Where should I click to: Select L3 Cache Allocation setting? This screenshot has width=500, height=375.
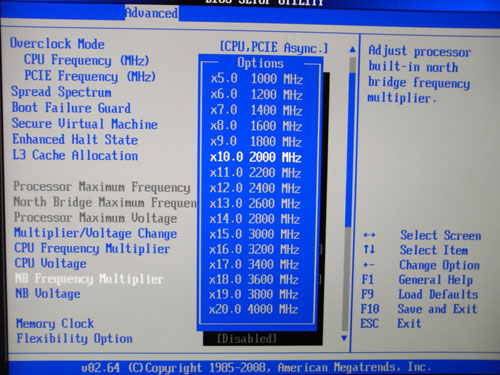click(75, 155)
